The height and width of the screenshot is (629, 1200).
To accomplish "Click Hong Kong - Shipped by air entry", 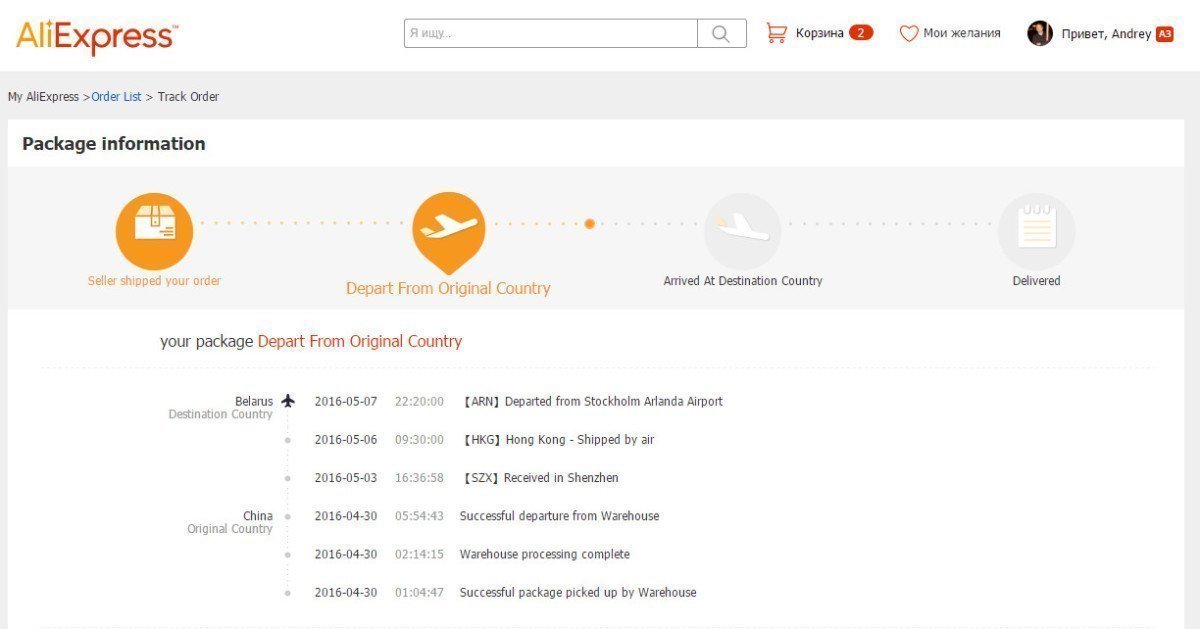I will point(557,439).
